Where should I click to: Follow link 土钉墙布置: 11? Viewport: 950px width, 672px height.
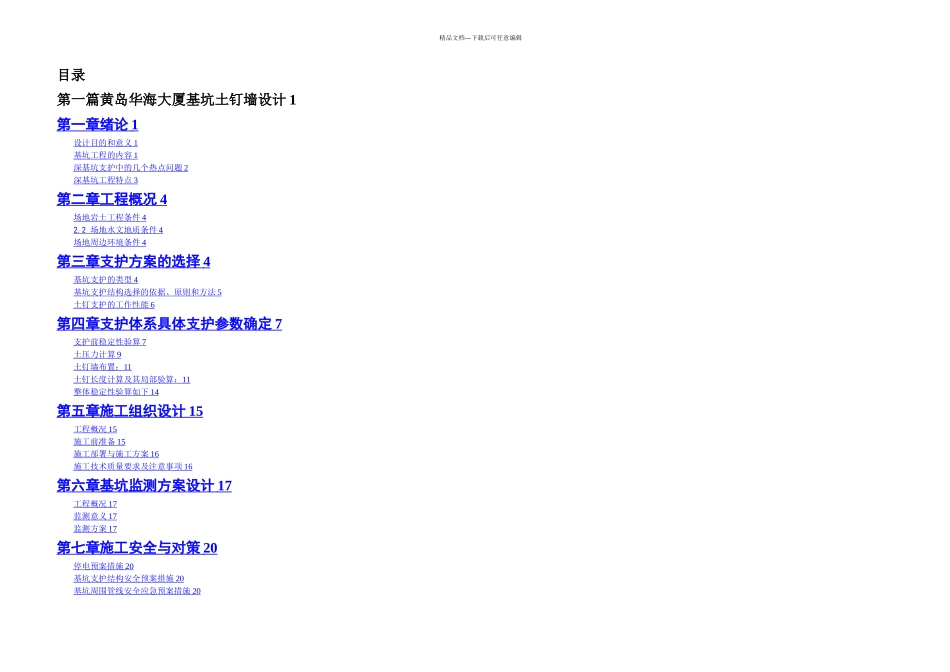[102, 367]
